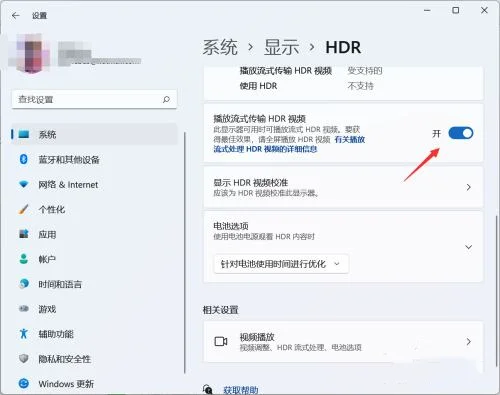This screenshot has width=500, height=395.
Task: Select the Apps icon in sidebar
Action: click(23, 234)
